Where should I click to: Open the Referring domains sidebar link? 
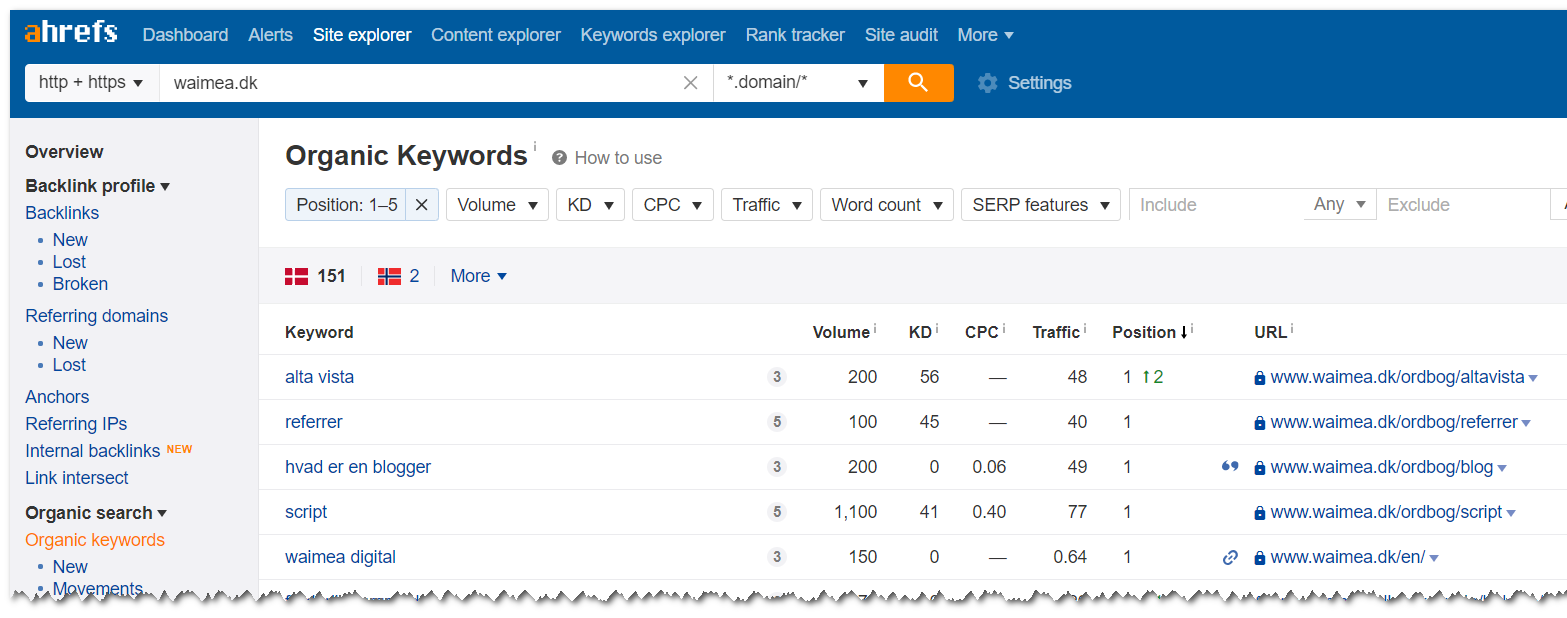point(96,316)
